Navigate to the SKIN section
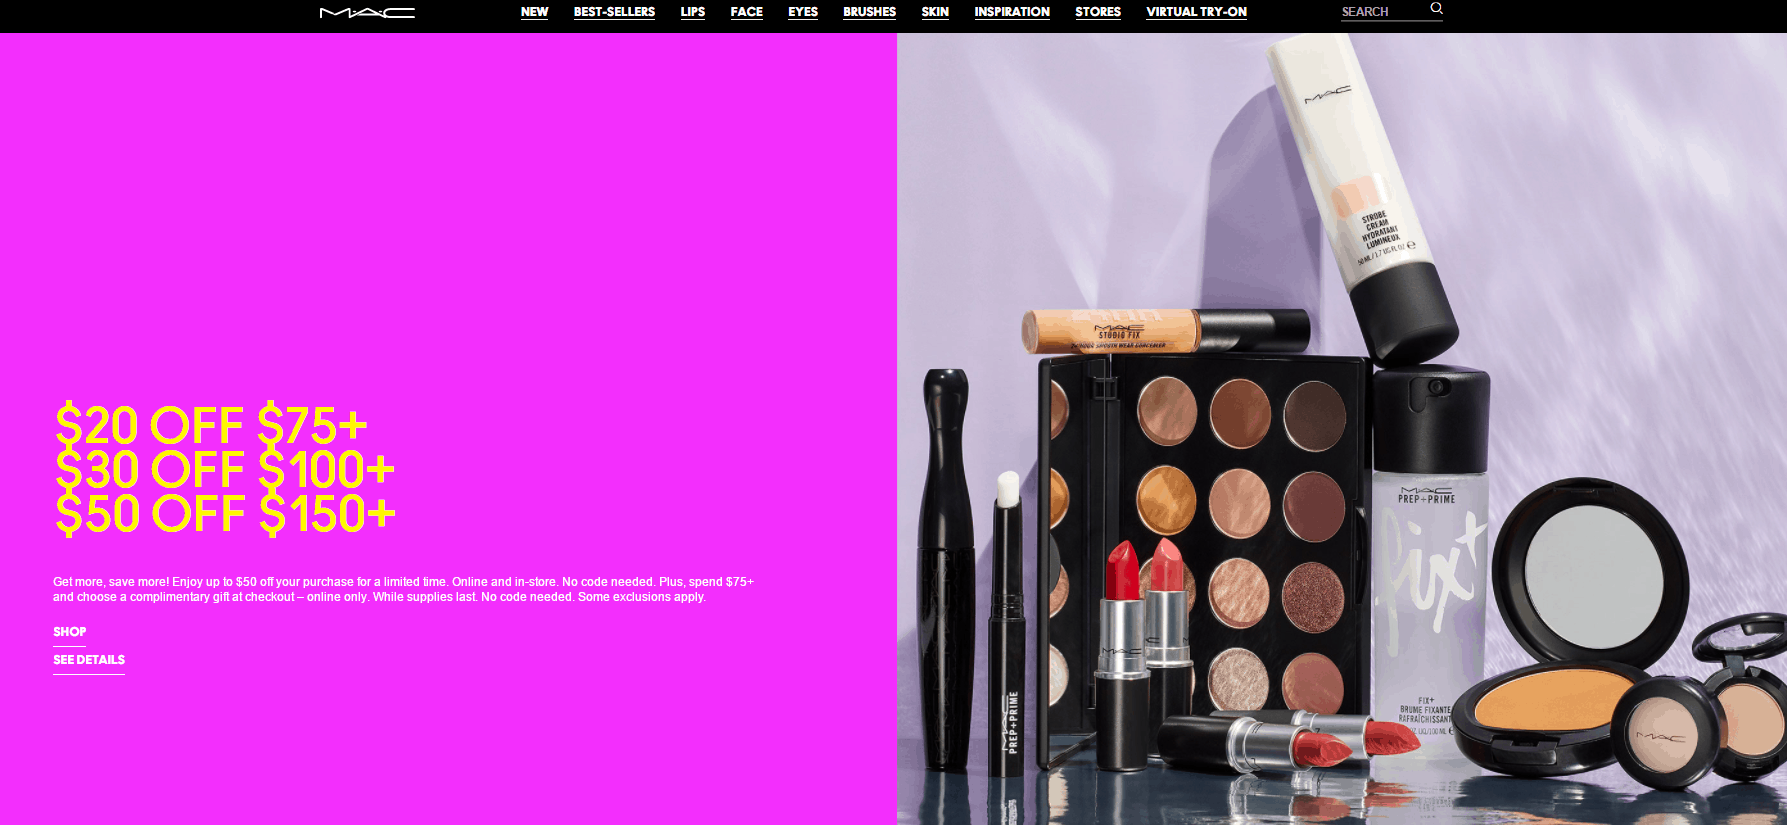Screen dimensions: 1787x825 tap(935, 12)
